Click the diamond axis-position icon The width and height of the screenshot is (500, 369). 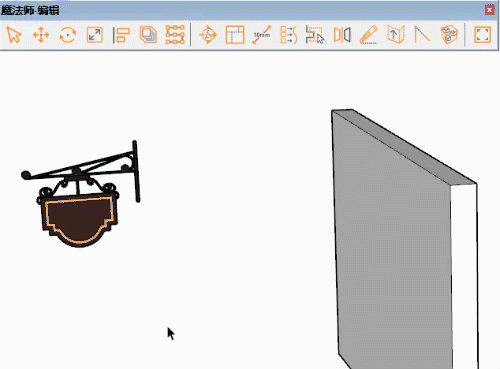[x=208, y=35]
